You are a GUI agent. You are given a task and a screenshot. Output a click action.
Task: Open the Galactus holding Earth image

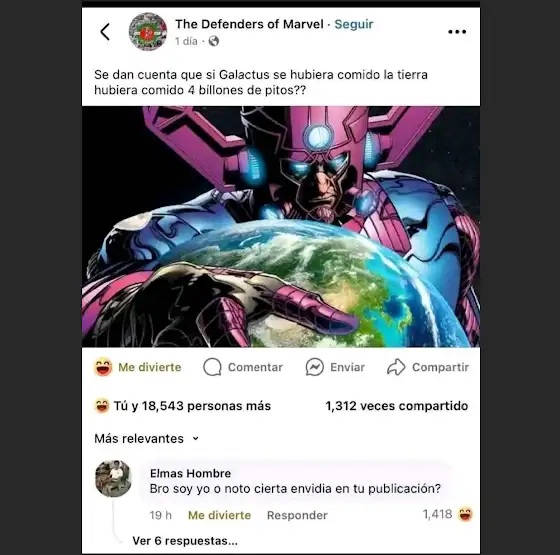[x=281, y=226]
